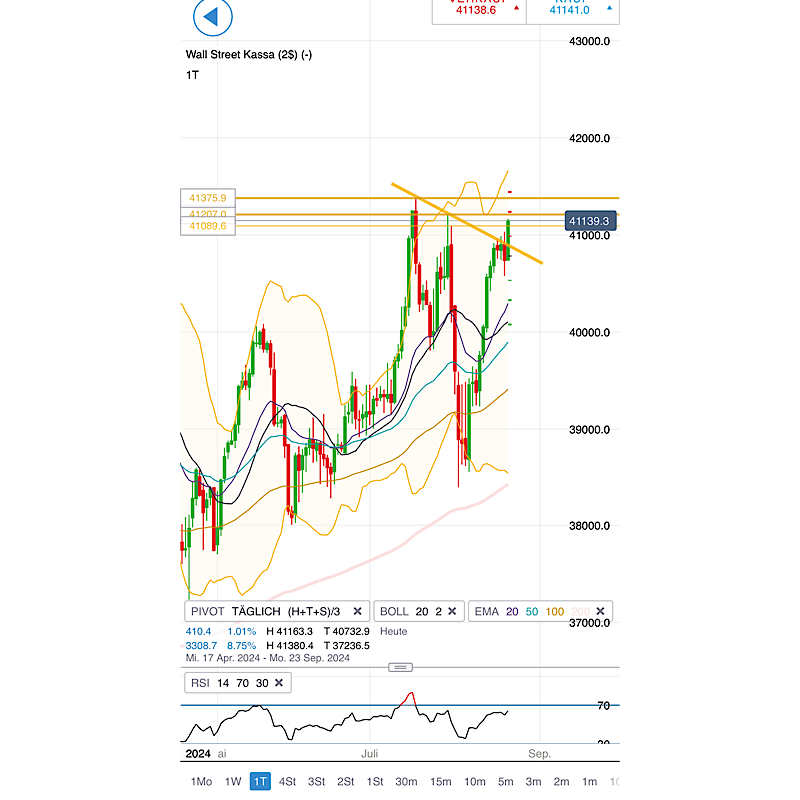The height and width of the screenshot is (800, 800).
Task: Click the blue up-triangle beside 41141.0
Action: [610, 8]
